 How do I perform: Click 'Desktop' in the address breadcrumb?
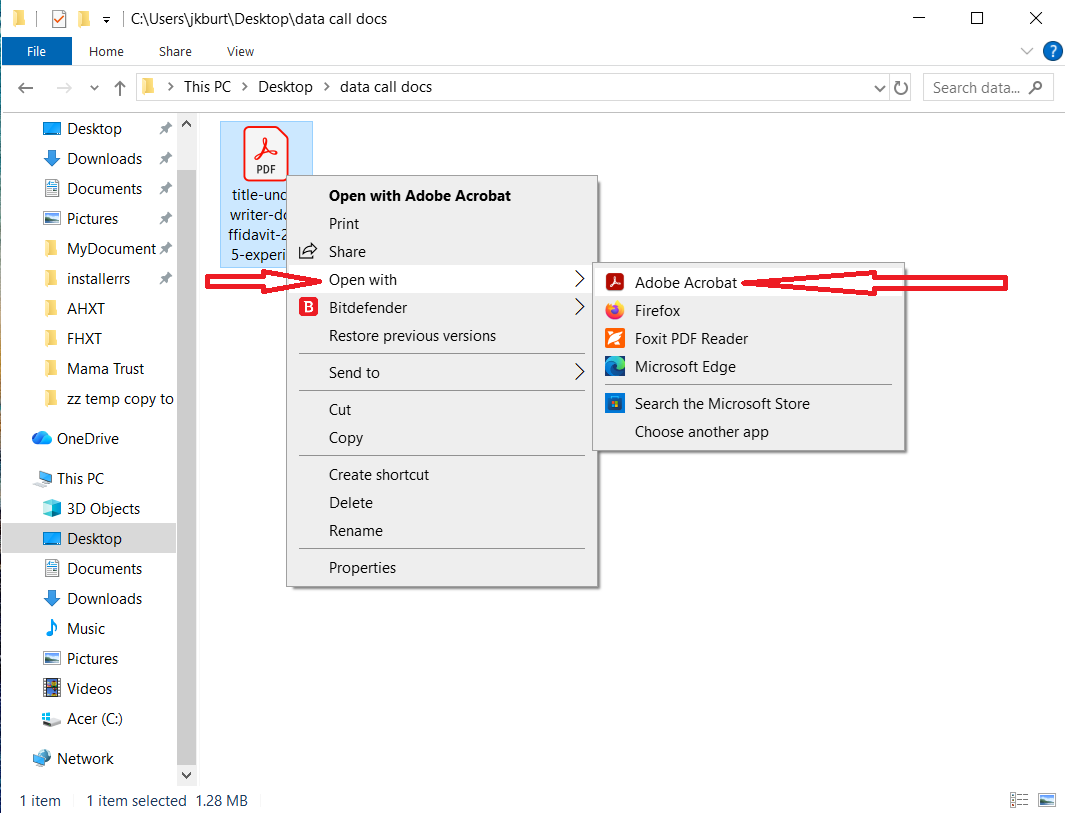point(285,87)
